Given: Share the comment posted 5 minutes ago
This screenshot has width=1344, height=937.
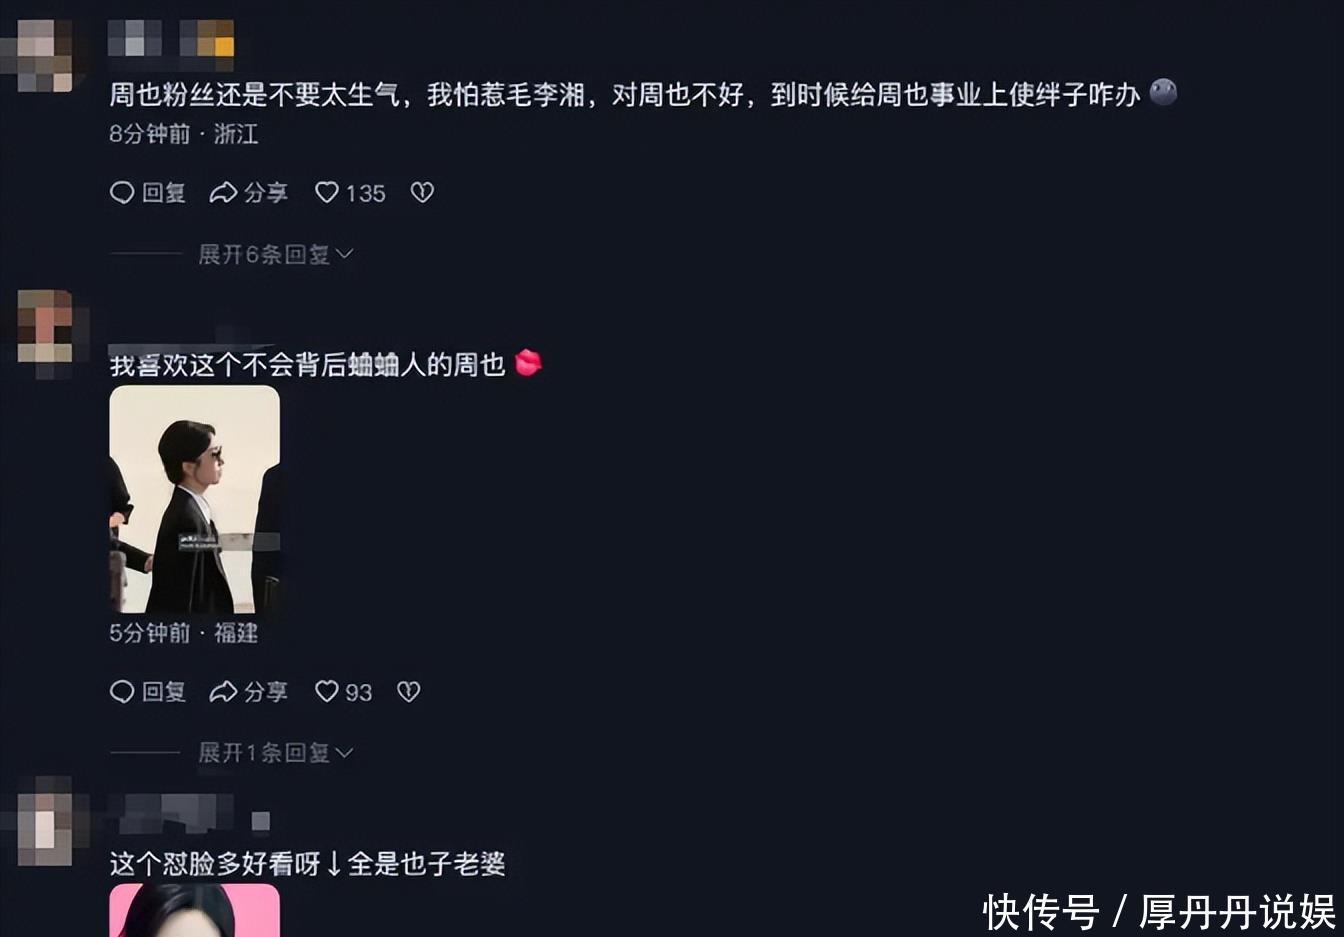Looking at the screenshot, I should tap(248, 691).
